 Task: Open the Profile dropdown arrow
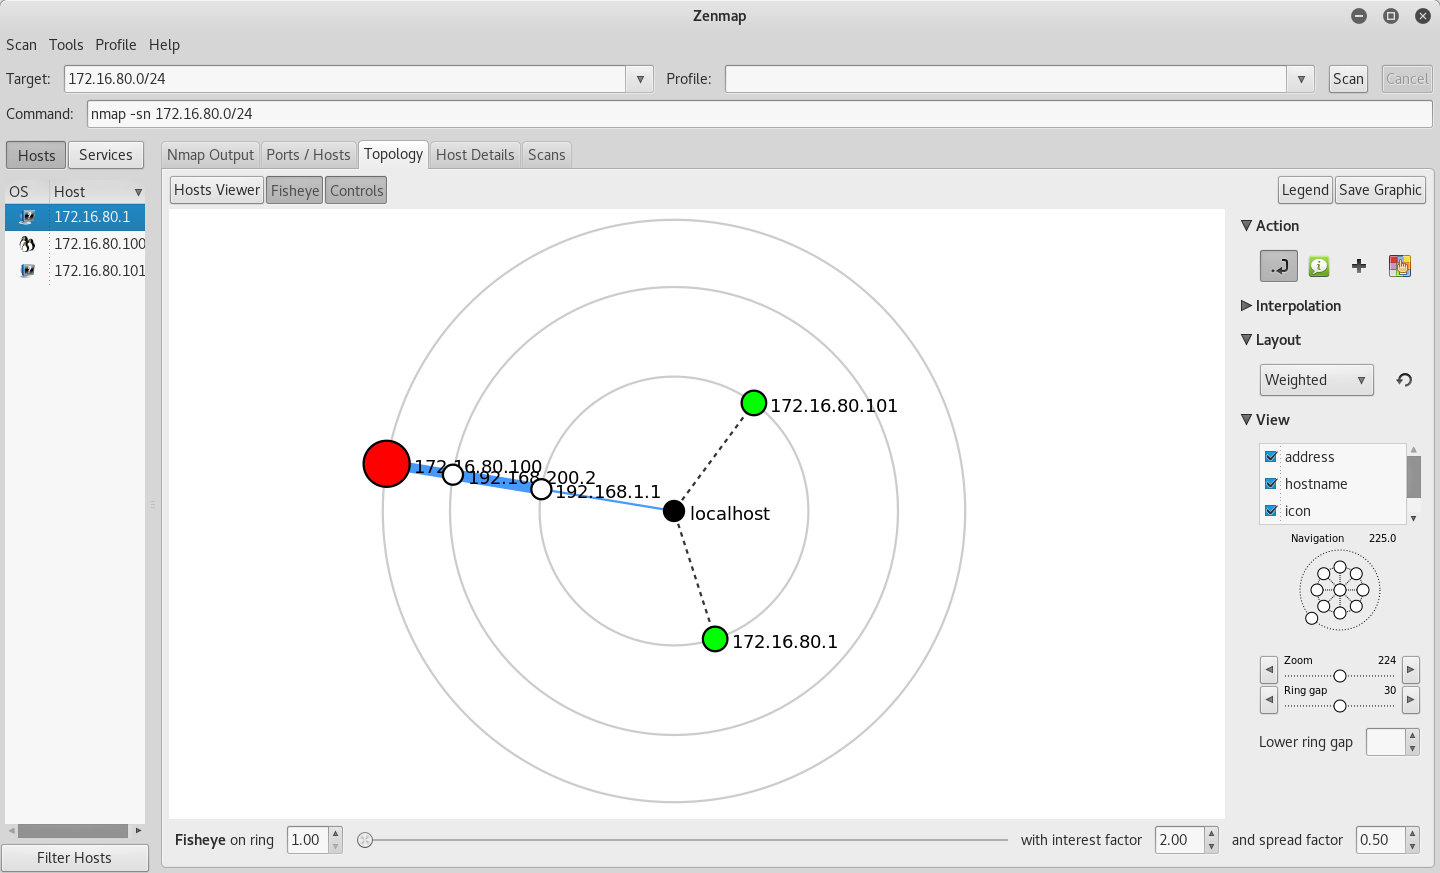click(1301, 79)
